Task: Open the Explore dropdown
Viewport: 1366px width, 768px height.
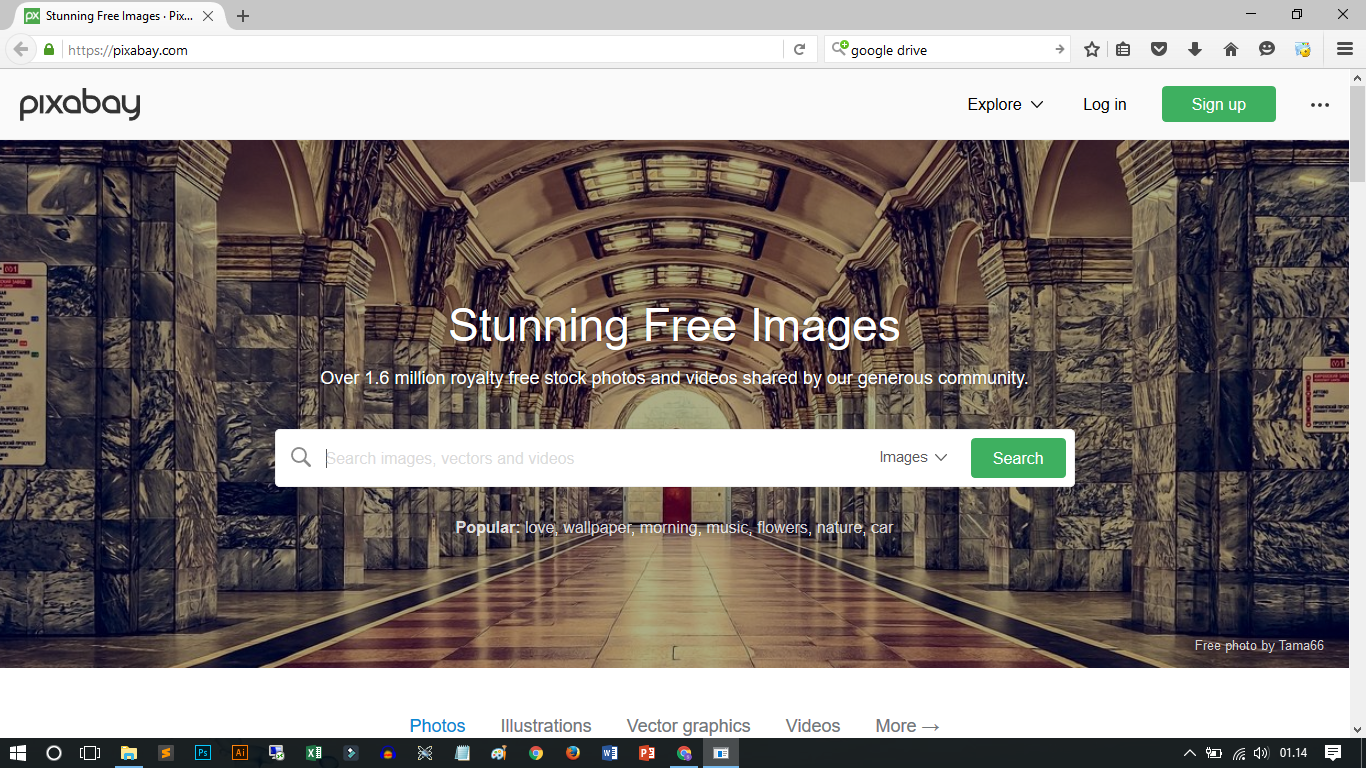Action: (1005, 104)
